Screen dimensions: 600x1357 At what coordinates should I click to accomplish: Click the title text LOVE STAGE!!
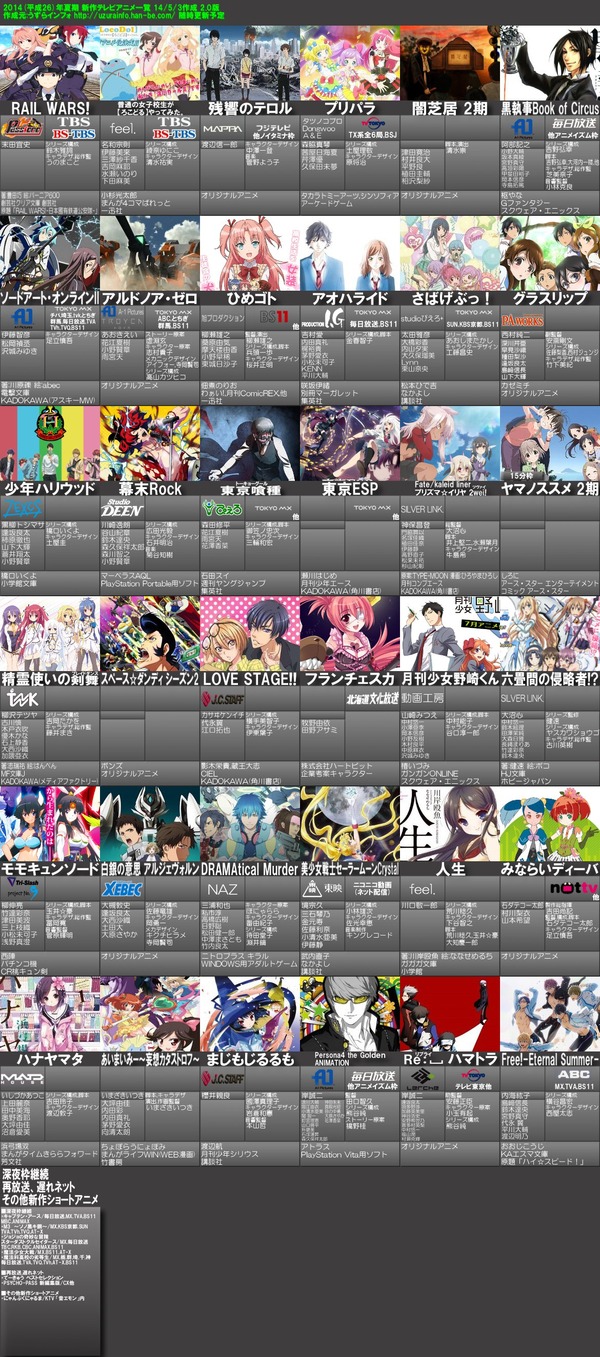point(250,678)
